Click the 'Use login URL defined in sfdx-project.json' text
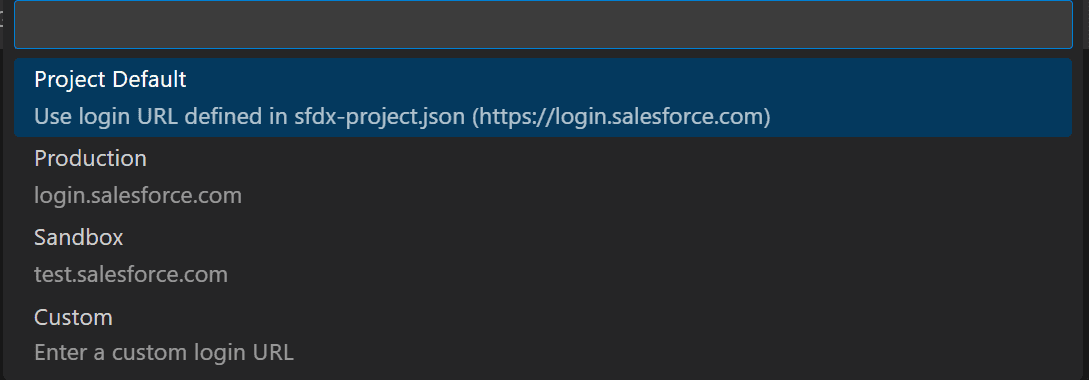1089x380 pixels. click(x=249, y=117)
